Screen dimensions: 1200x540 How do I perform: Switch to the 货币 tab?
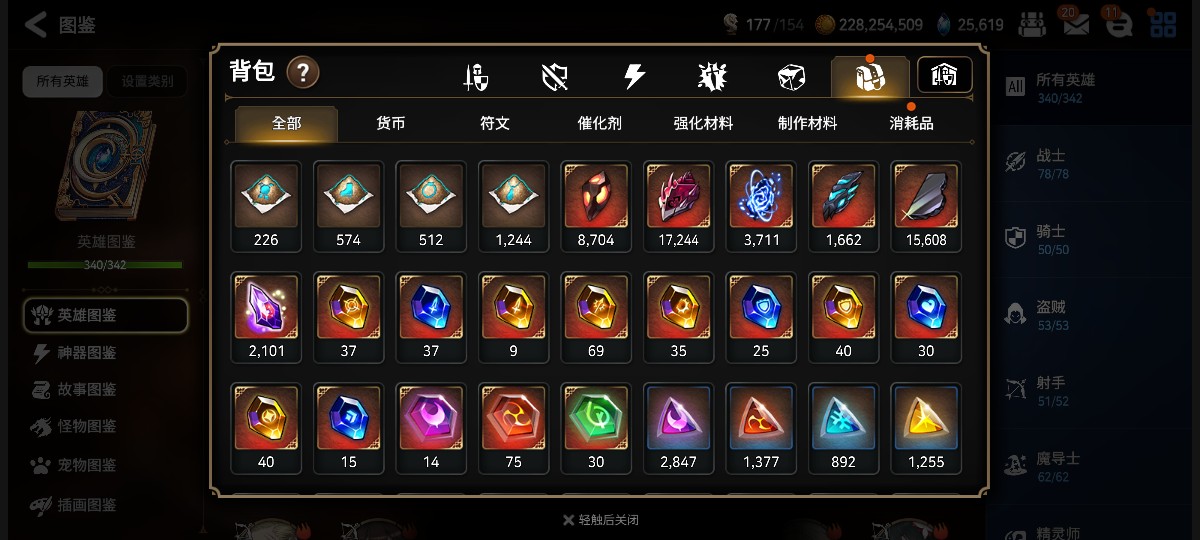click(391, 124)
